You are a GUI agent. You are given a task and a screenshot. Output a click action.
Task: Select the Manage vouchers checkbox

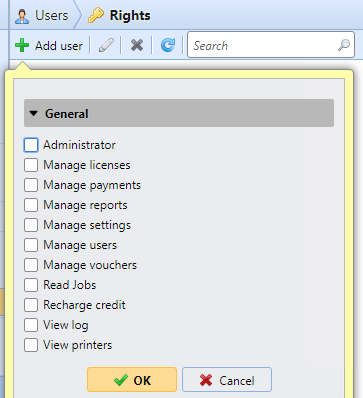tap(31, 265)
